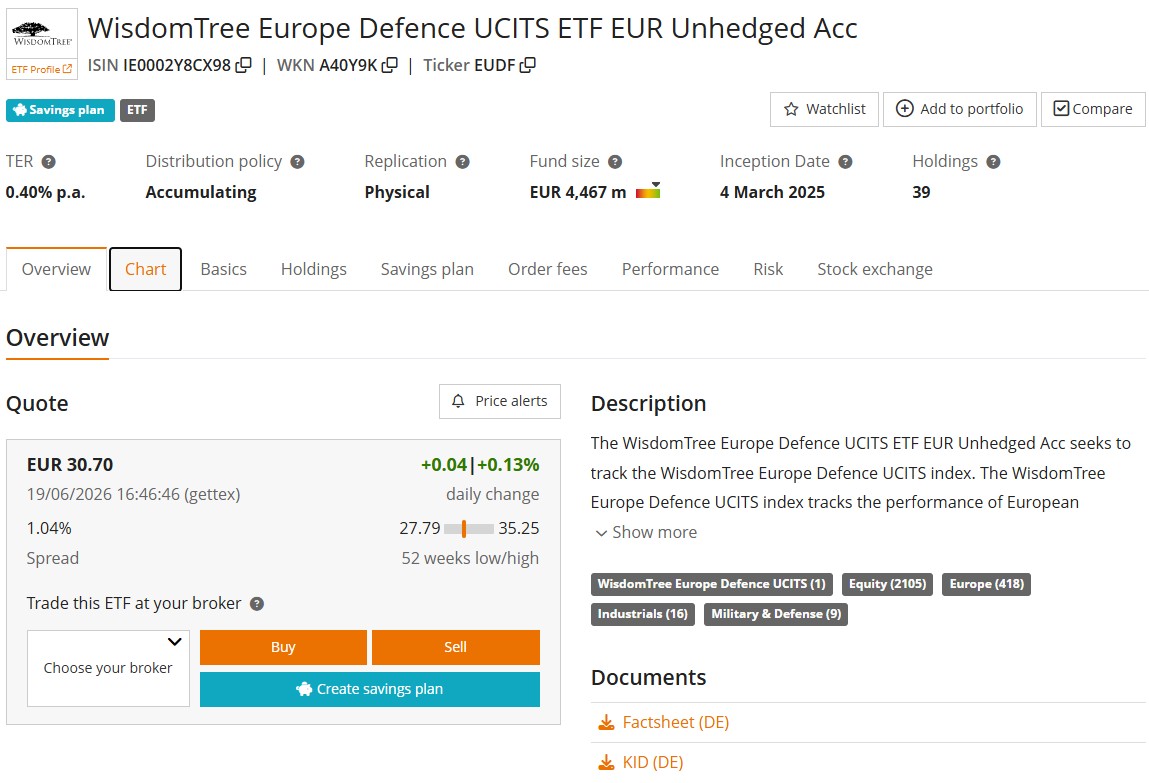This screenshot has height=783, width=1149.
Task: Copy the WKN A40Y9K icon
Action: tap(390, 65)
